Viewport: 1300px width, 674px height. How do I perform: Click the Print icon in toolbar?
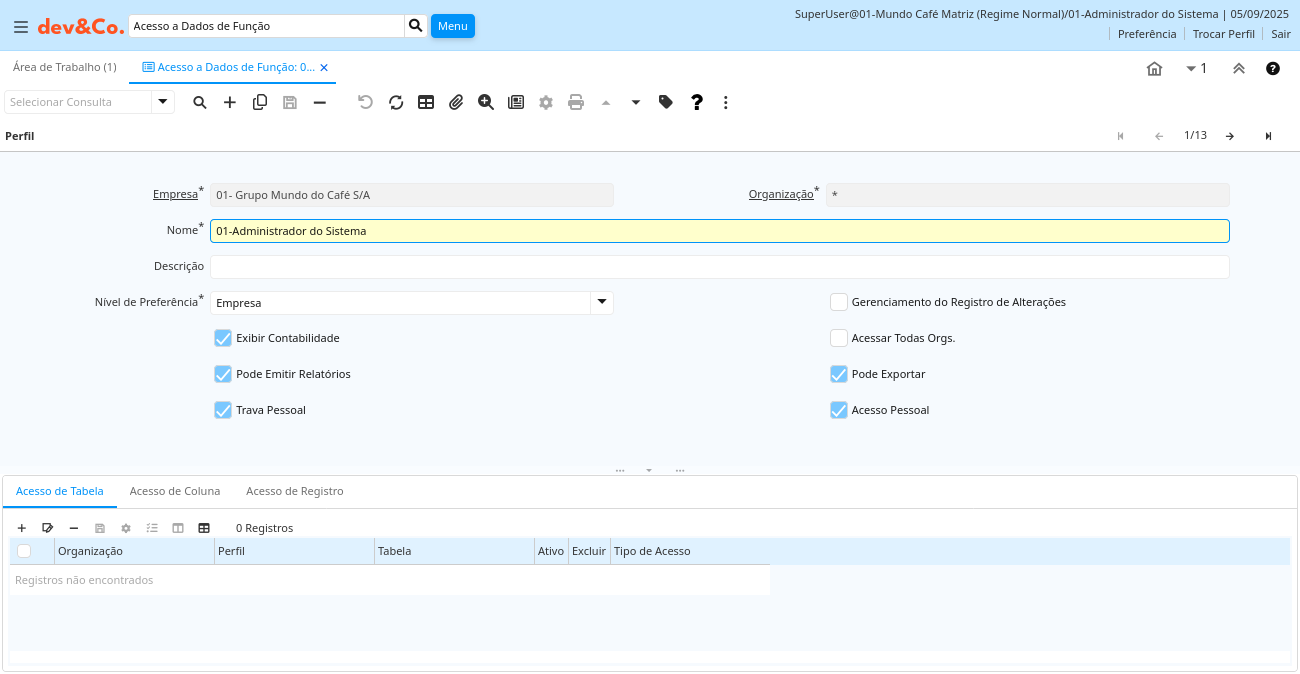click(576, 102)
